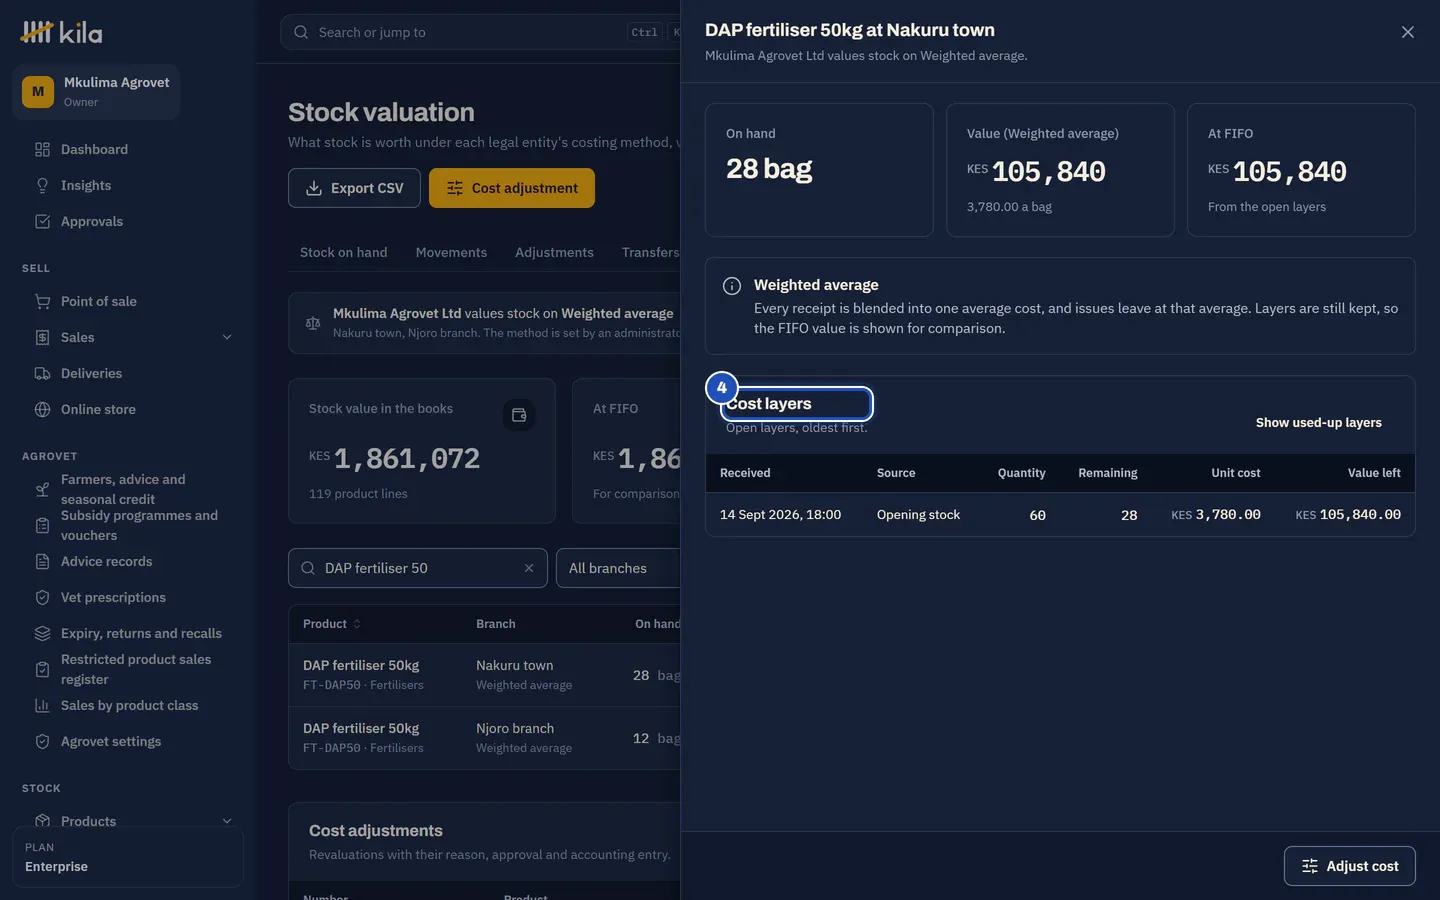
Task: Expand the Sales submenu chevron
Action: pos(227,338)
